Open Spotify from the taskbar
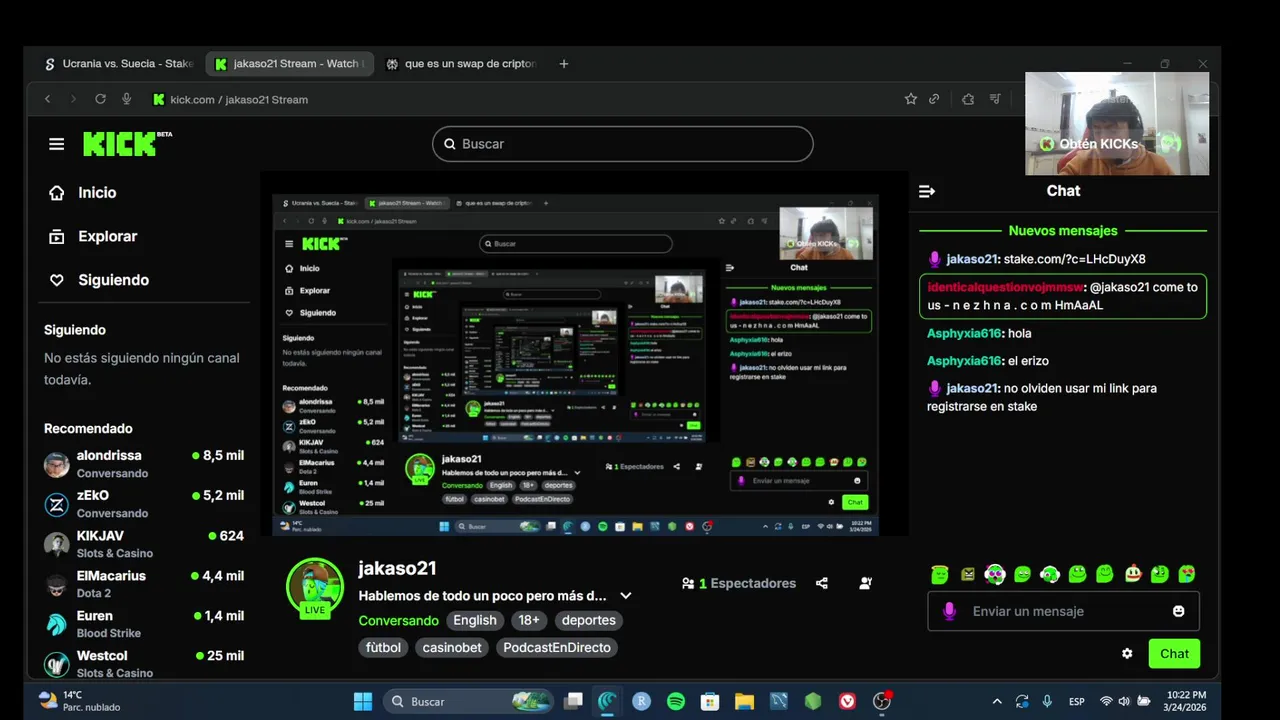The height and width of the screenshot is (720, 1280). [x=676, y=702]
